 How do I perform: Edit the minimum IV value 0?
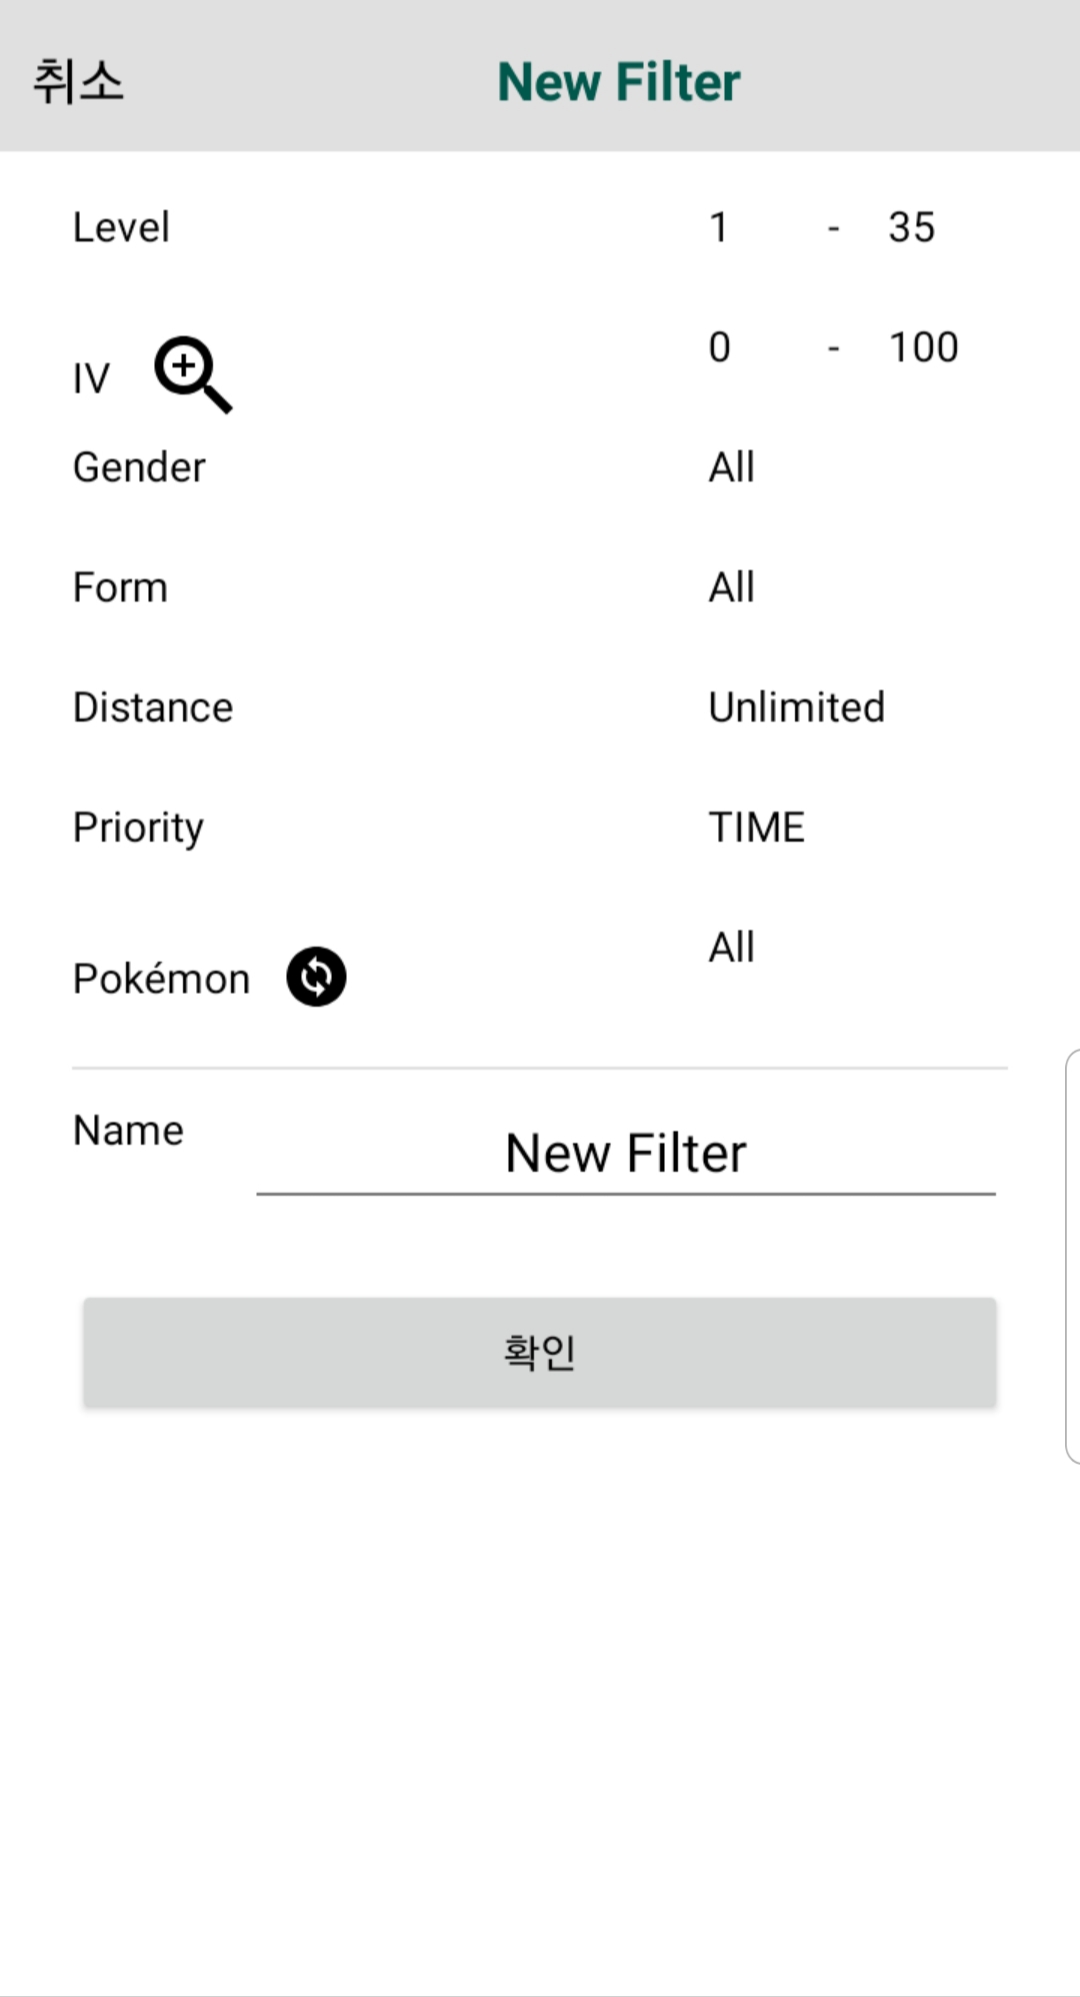(720, 347)
